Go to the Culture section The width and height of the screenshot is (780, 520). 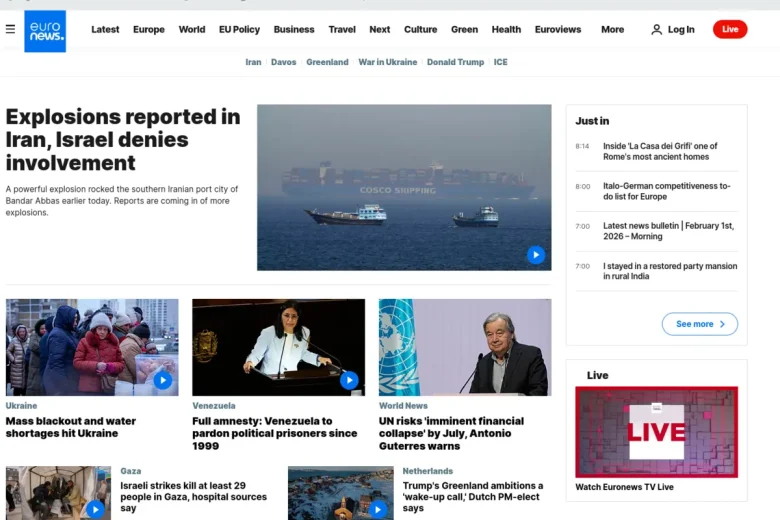click(x=420, y=29)
